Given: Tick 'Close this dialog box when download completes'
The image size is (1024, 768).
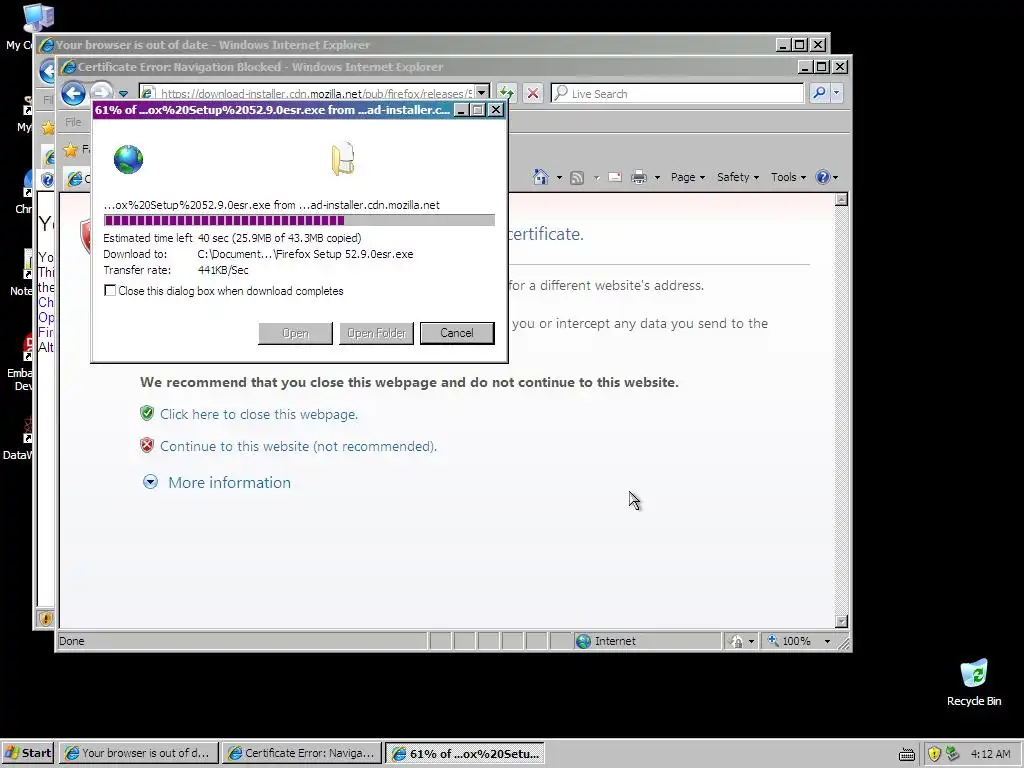Looking at the screenshot, I should coord(110,291).
